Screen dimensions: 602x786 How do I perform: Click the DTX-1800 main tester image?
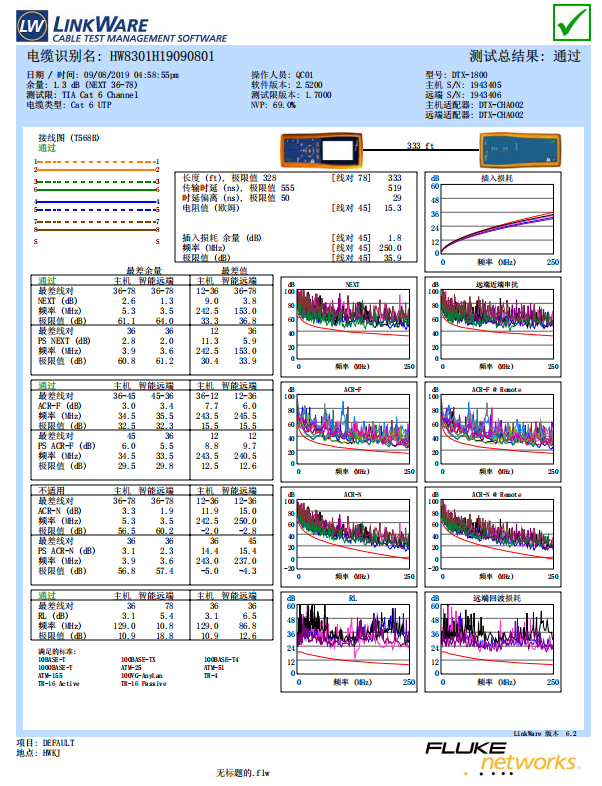pos(321,150)
